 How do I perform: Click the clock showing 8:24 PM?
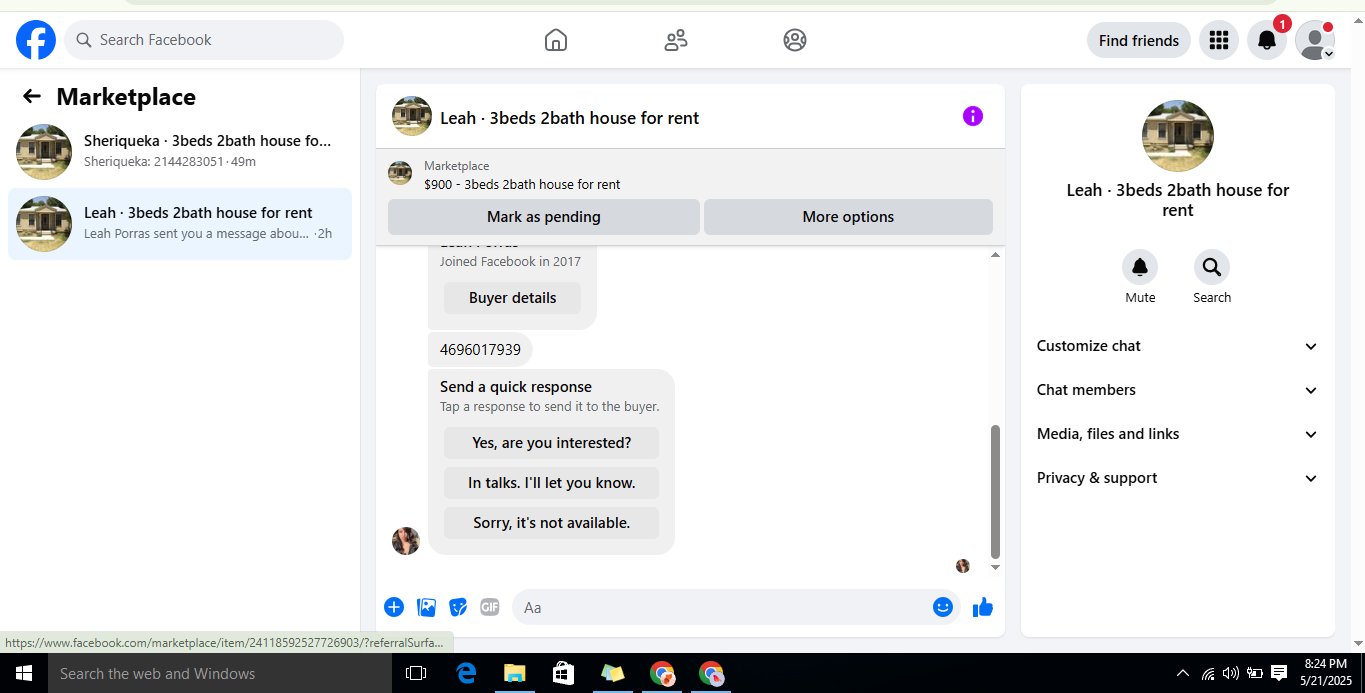(x=1326, y=663)
